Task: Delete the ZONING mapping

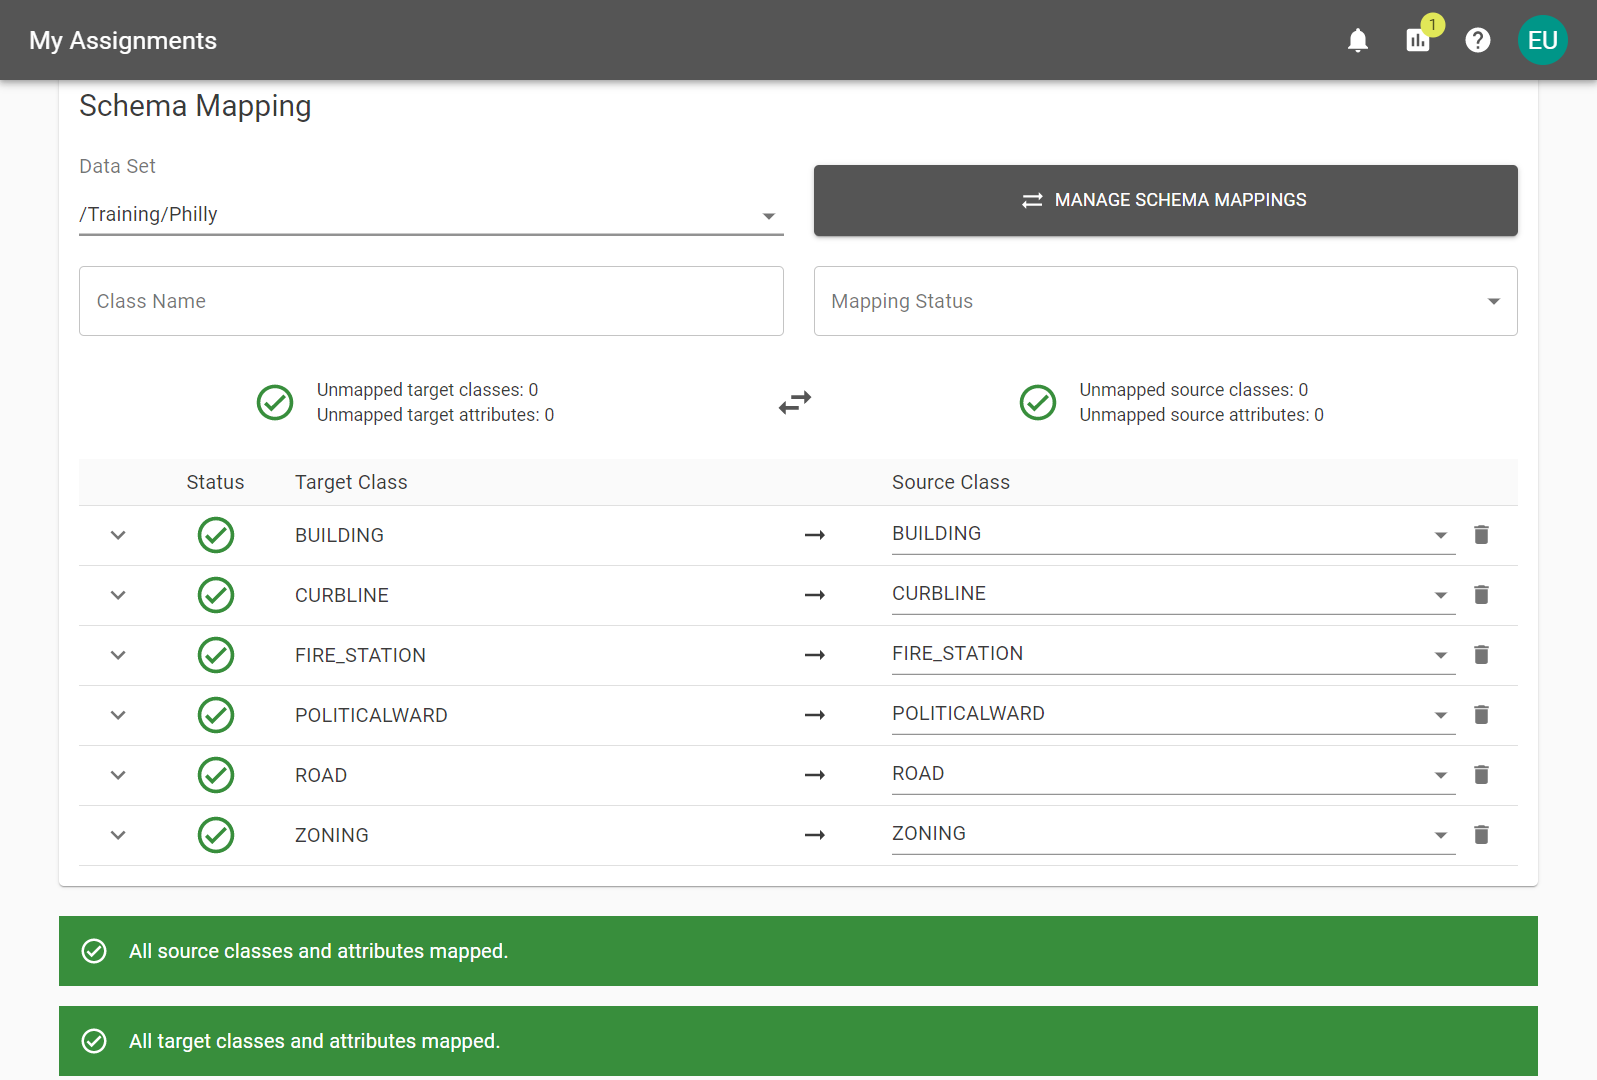Action: 1481,835
